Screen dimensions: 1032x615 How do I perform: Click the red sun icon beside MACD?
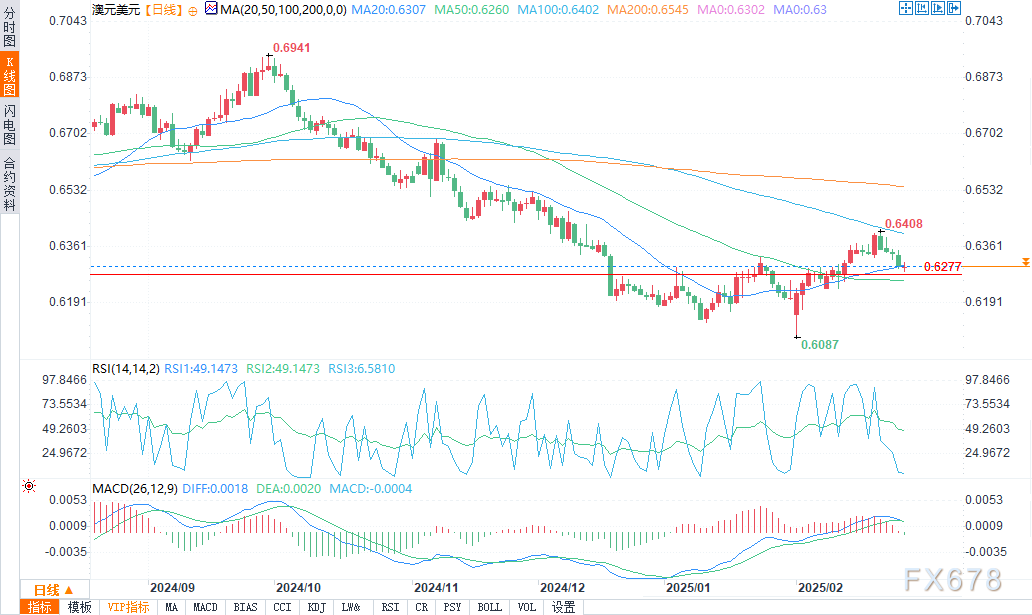click(x=27, y=487)
